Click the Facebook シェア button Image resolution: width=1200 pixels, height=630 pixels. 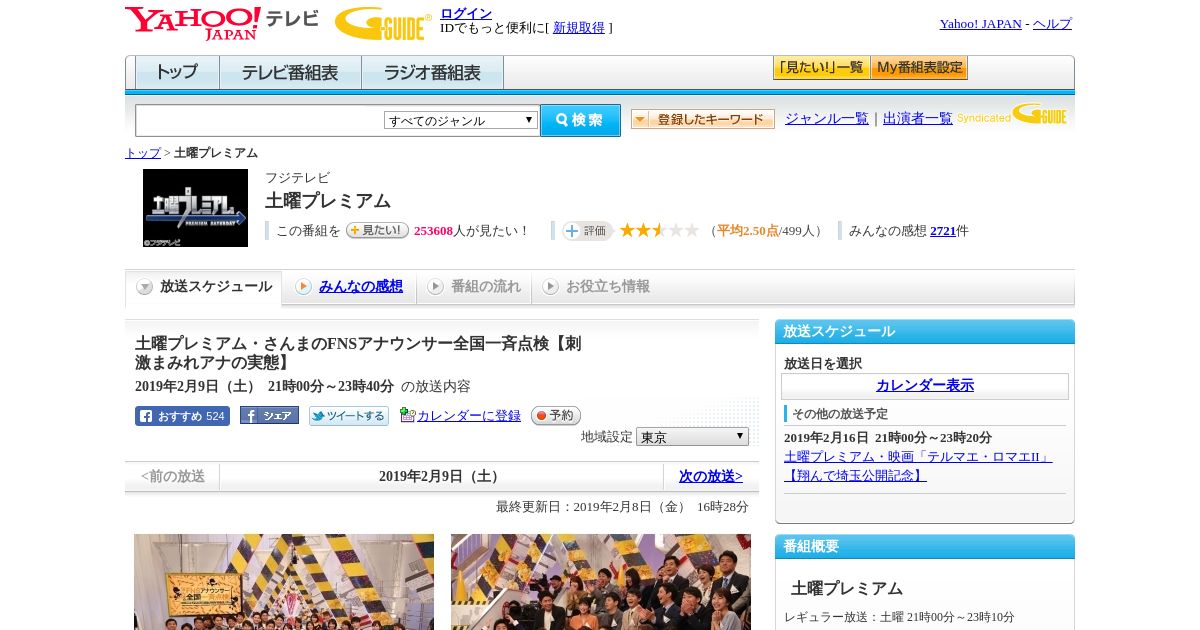pyautogui.click(x=269, y=415)
